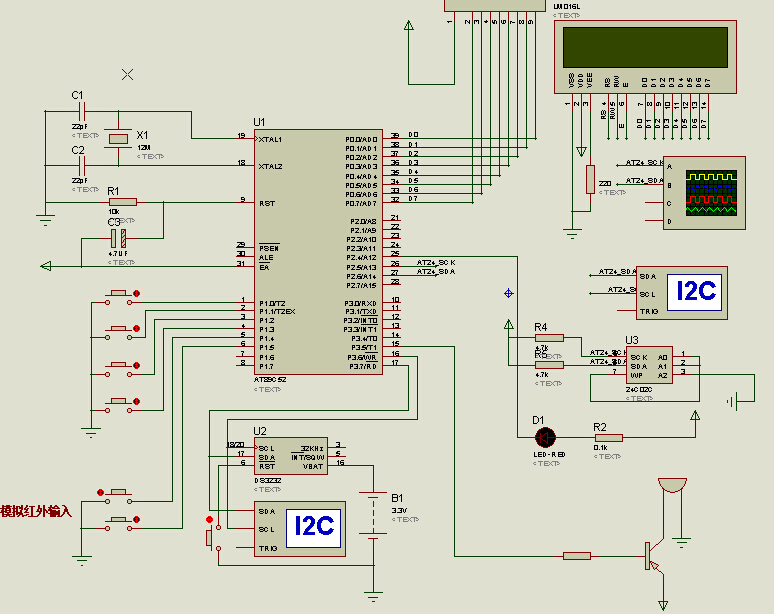
Task: Select the B1 3.3V battery
Action: tap(374, 513)
